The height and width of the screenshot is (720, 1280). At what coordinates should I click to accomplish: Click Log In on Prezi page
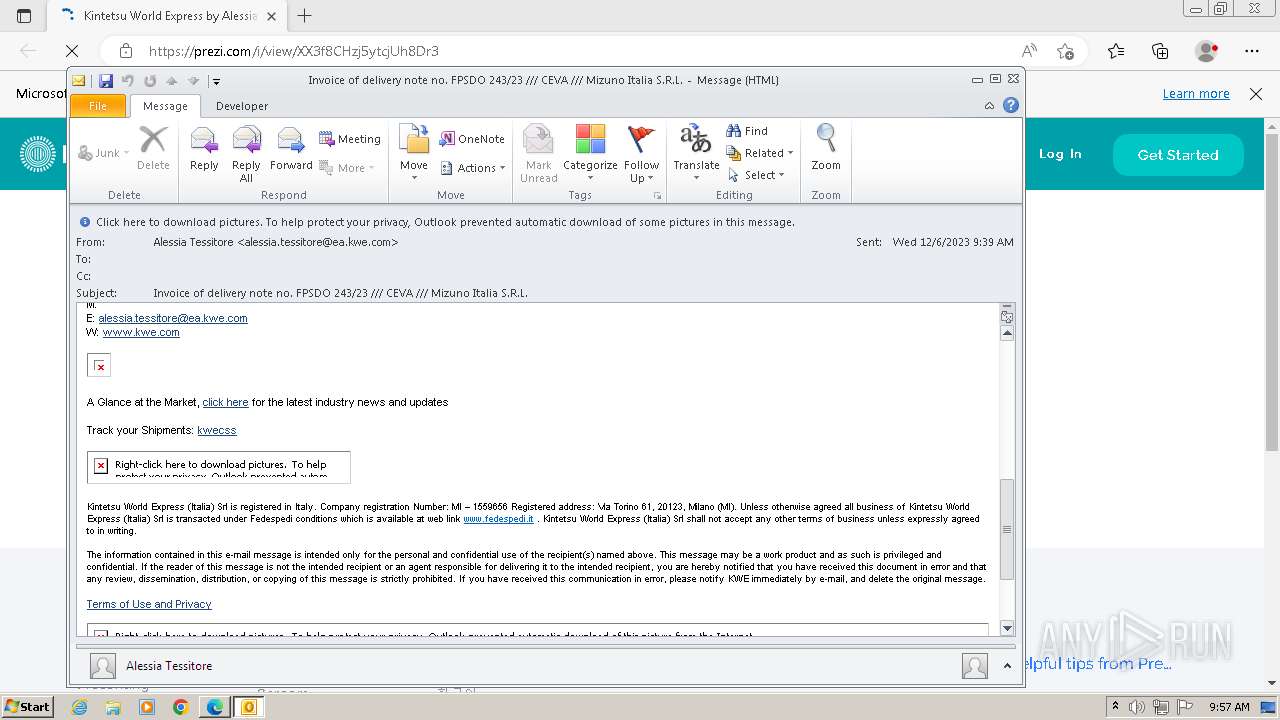click(x=1060, y=154)
